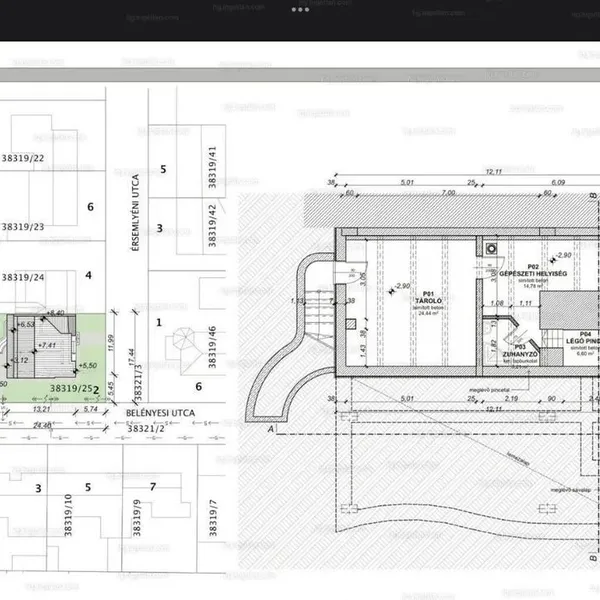This screenshot has height=600, width=600.
Task: Click the parcel label 38319/41
Action: tap(212, 167)
